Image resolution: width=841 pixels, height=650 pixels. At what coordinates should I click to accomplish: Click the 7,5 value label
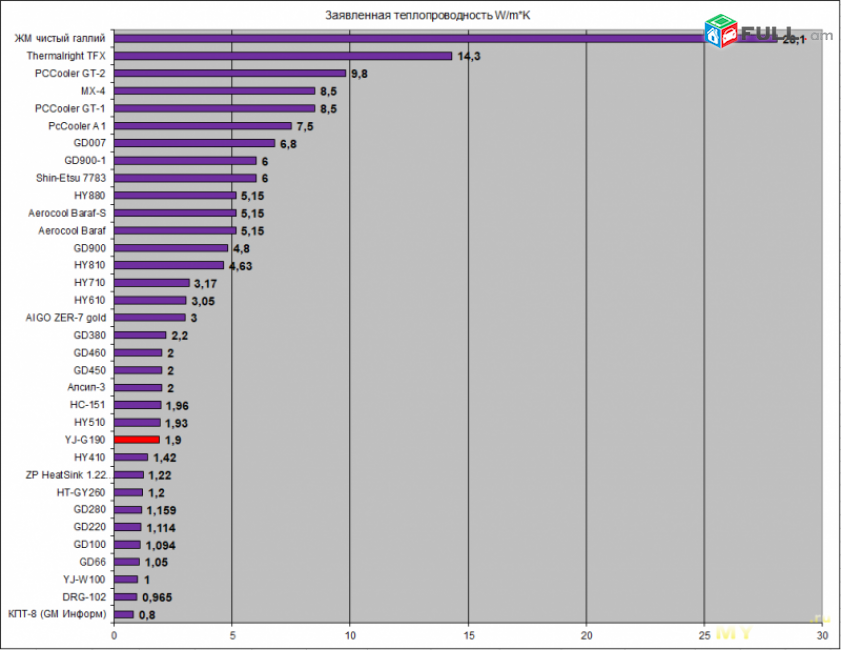[305, 127]
